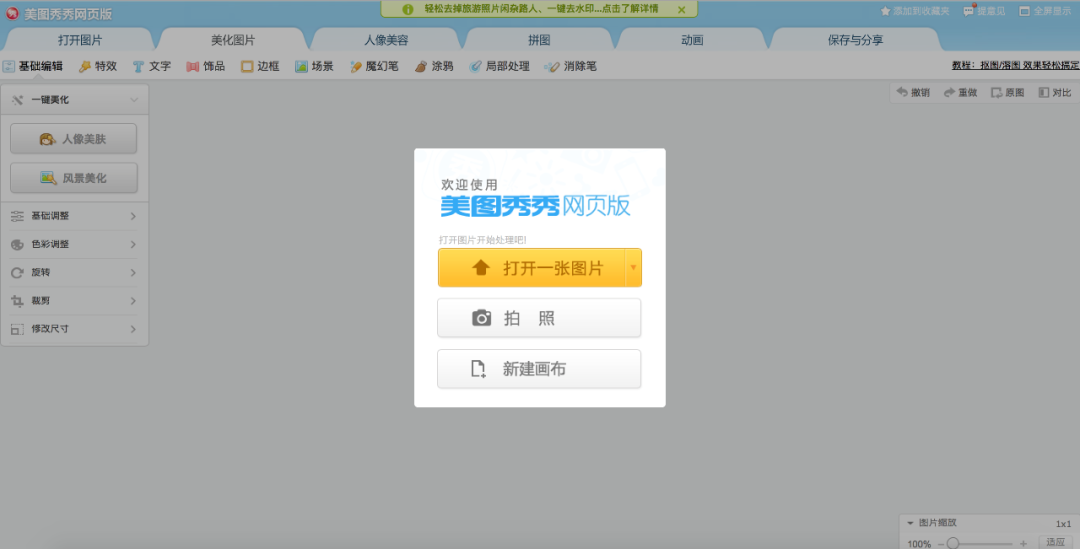Click the 提意见 feedback link
1080x549 pixels.
click(984, 11)
